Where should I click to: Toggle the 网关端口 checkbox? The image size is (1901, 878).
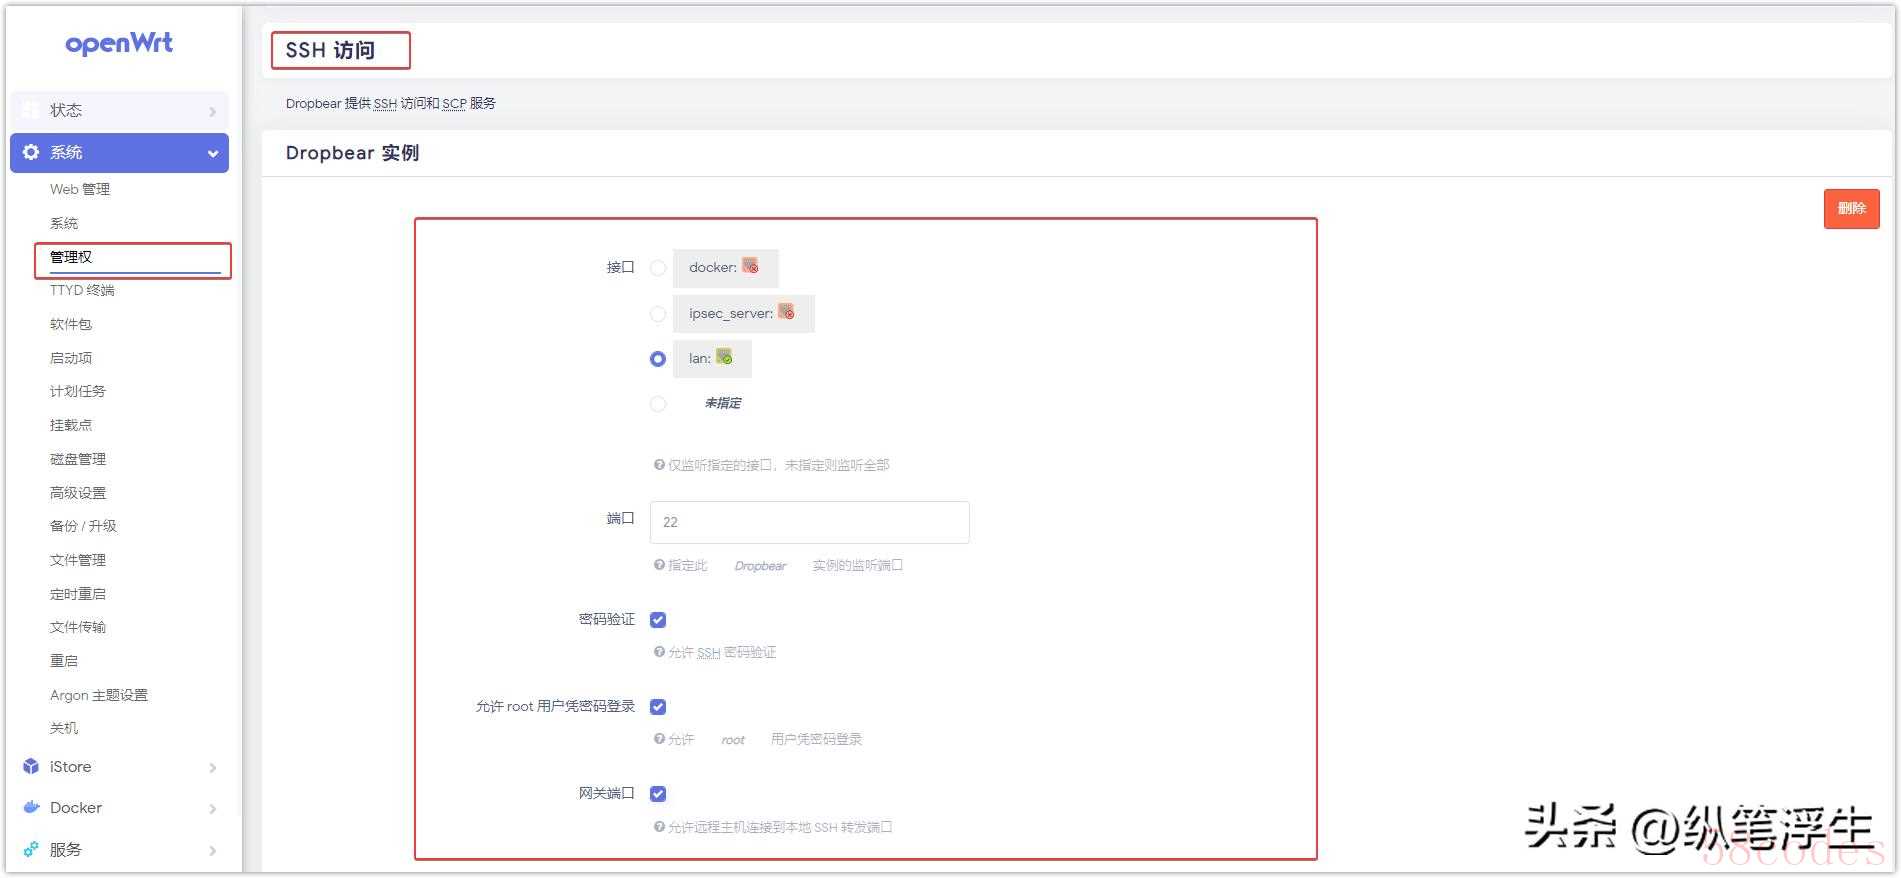[x=658, y=794]
